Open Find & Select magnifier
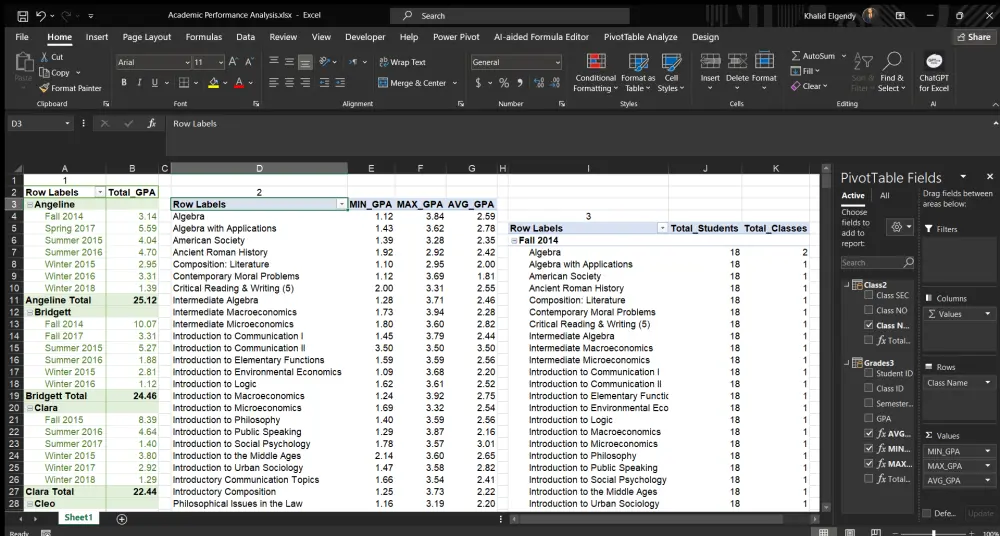 [x=892, y=73]
